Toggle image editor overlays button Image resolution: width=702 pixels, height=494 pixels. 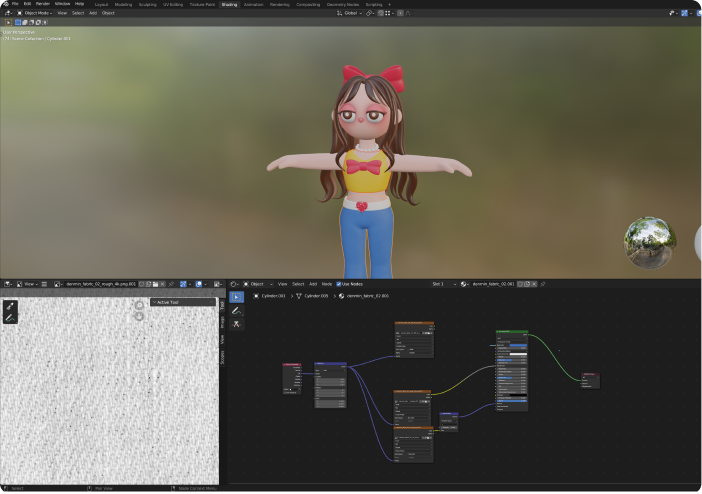click(x=199, y=284)
